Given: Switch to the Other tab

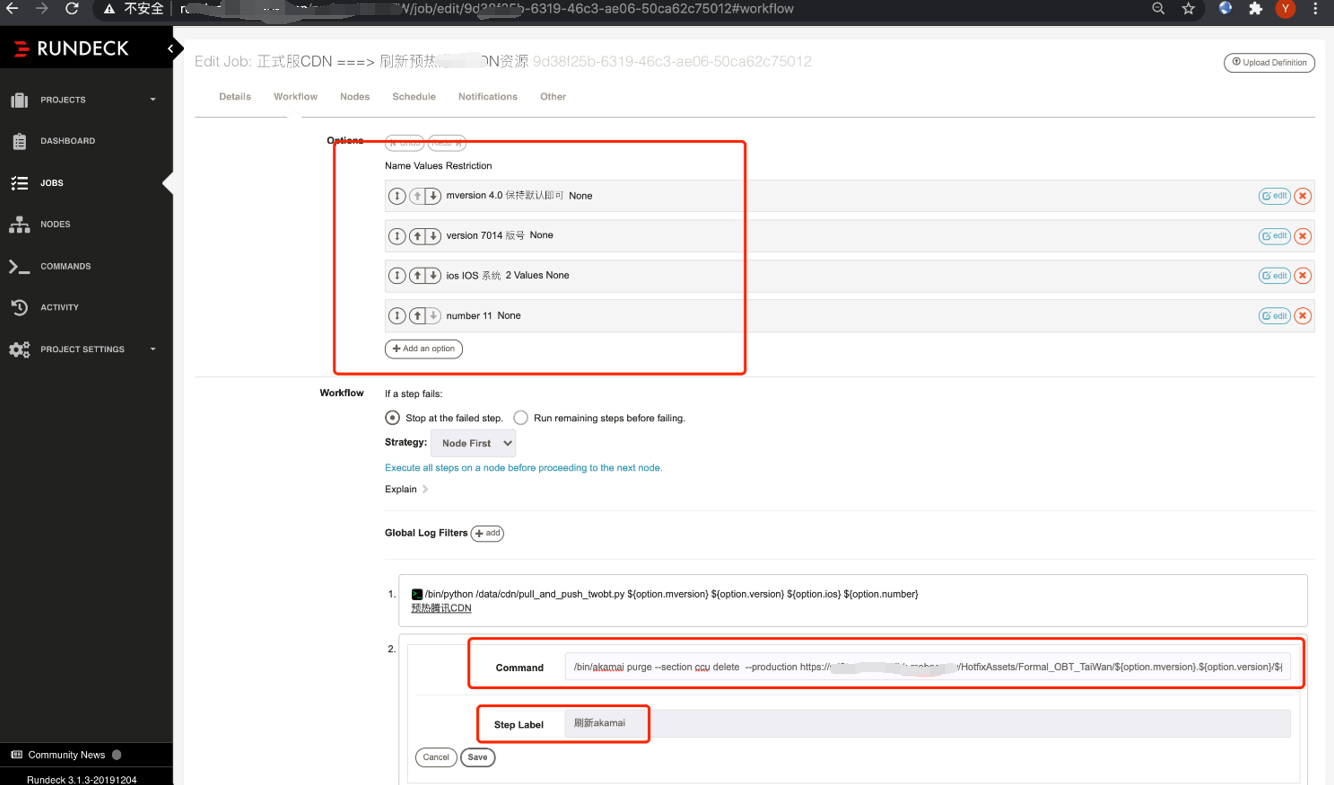Looking at the screenshot, I should [x=553, y=97].
